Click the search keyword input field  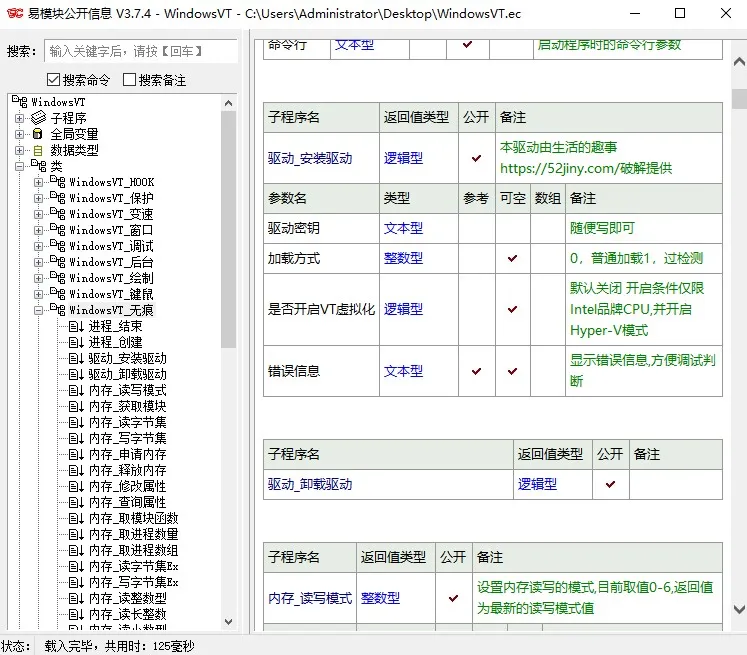[x=140, y=51]
